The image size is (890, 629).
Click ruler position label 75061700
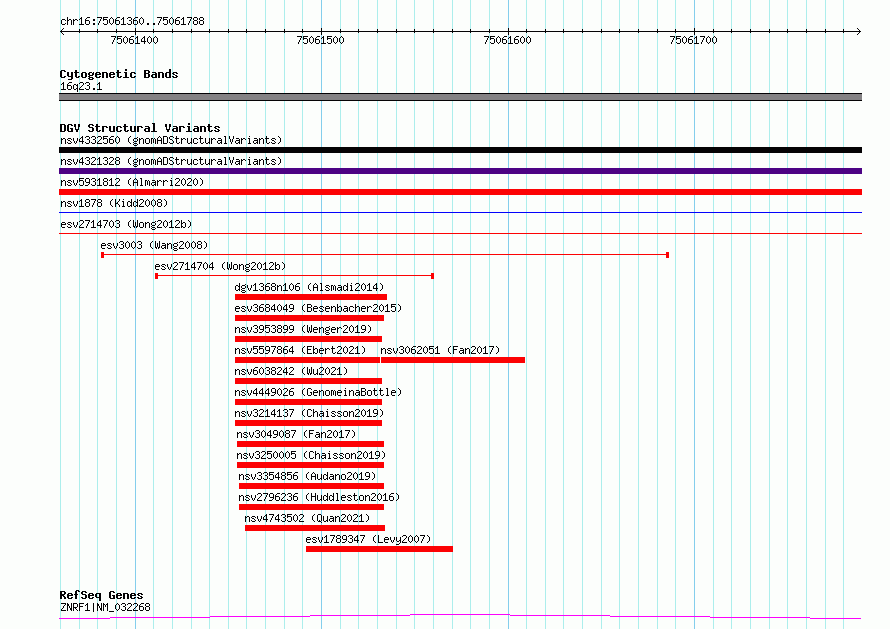point(694,40)
